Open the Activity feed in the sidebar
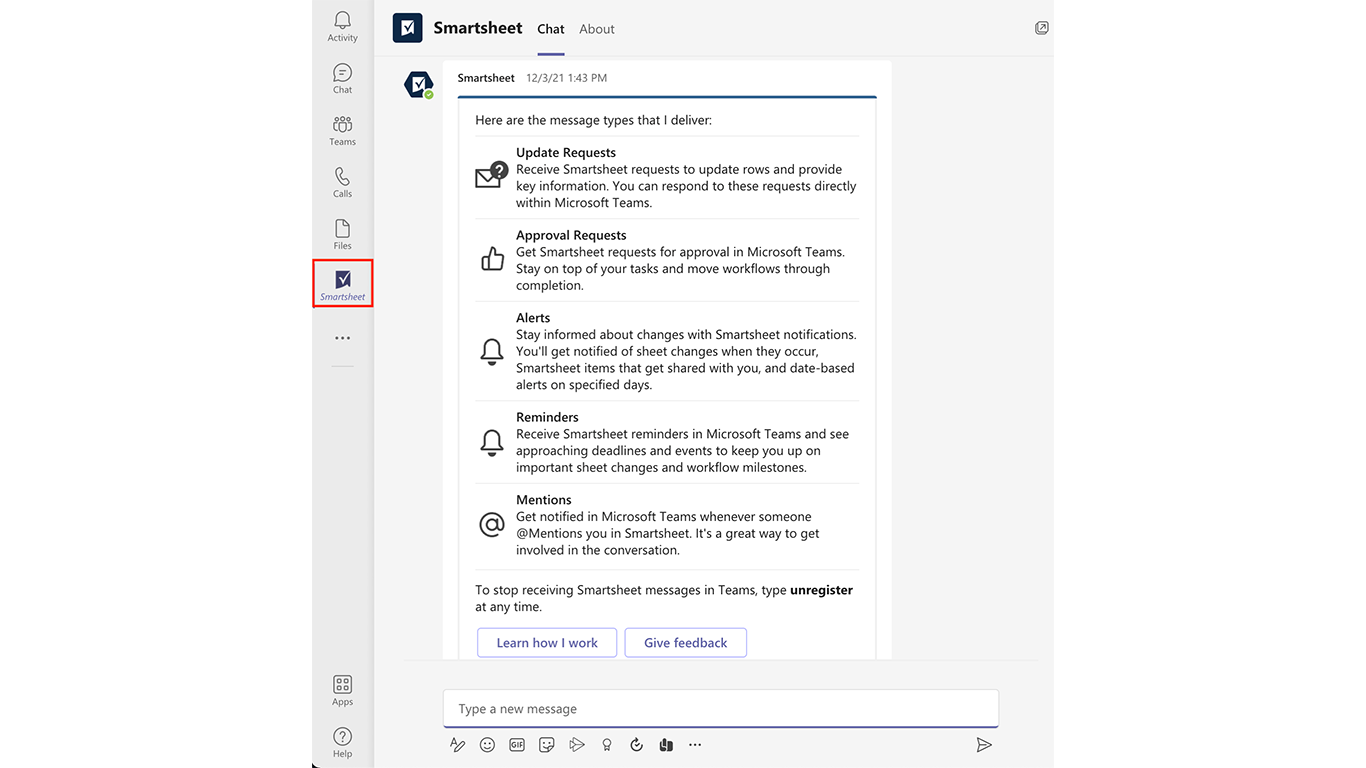 click(342, 26)
